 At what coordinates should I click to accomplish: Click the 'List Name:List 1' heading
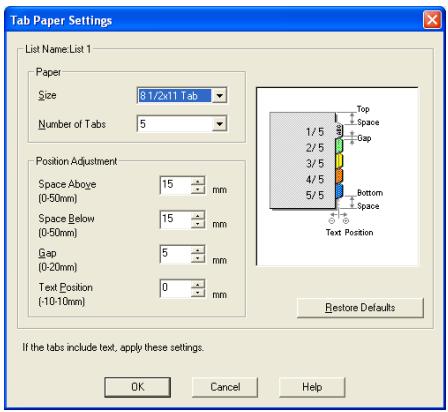(58, 49)
